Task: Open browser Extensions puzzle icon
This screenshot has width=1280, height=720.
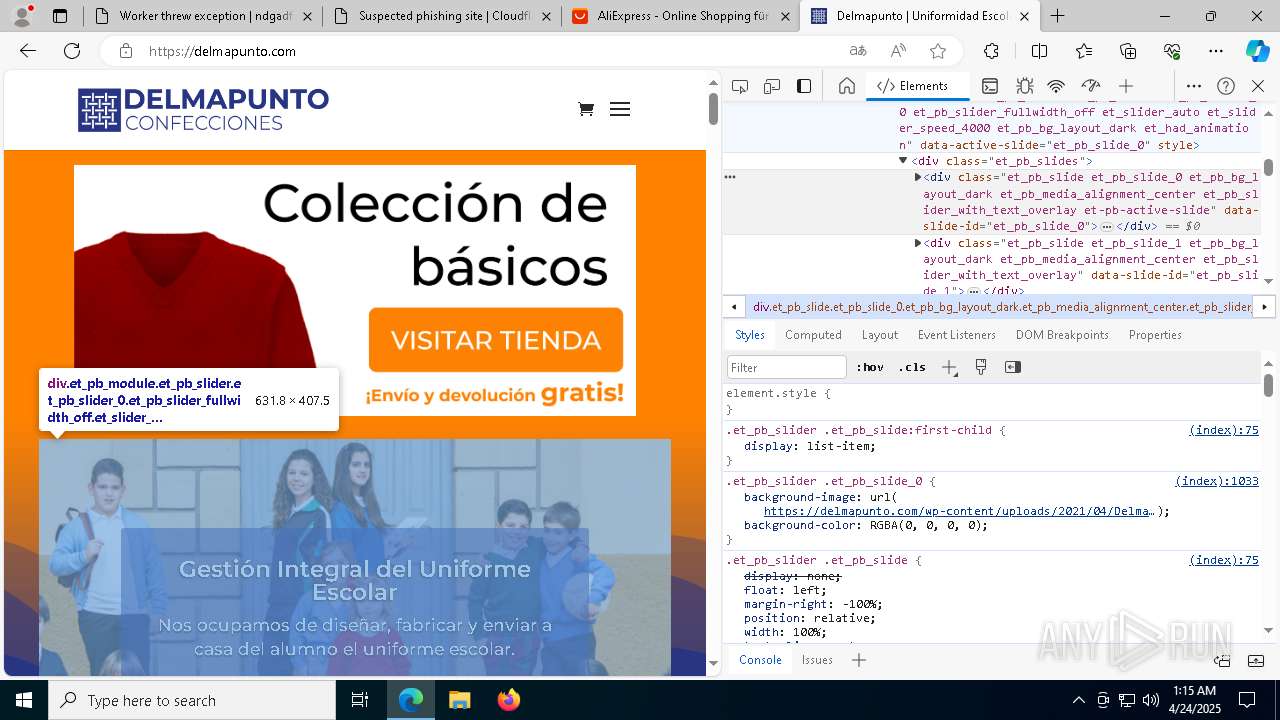Action: click(x=991, y=51)
